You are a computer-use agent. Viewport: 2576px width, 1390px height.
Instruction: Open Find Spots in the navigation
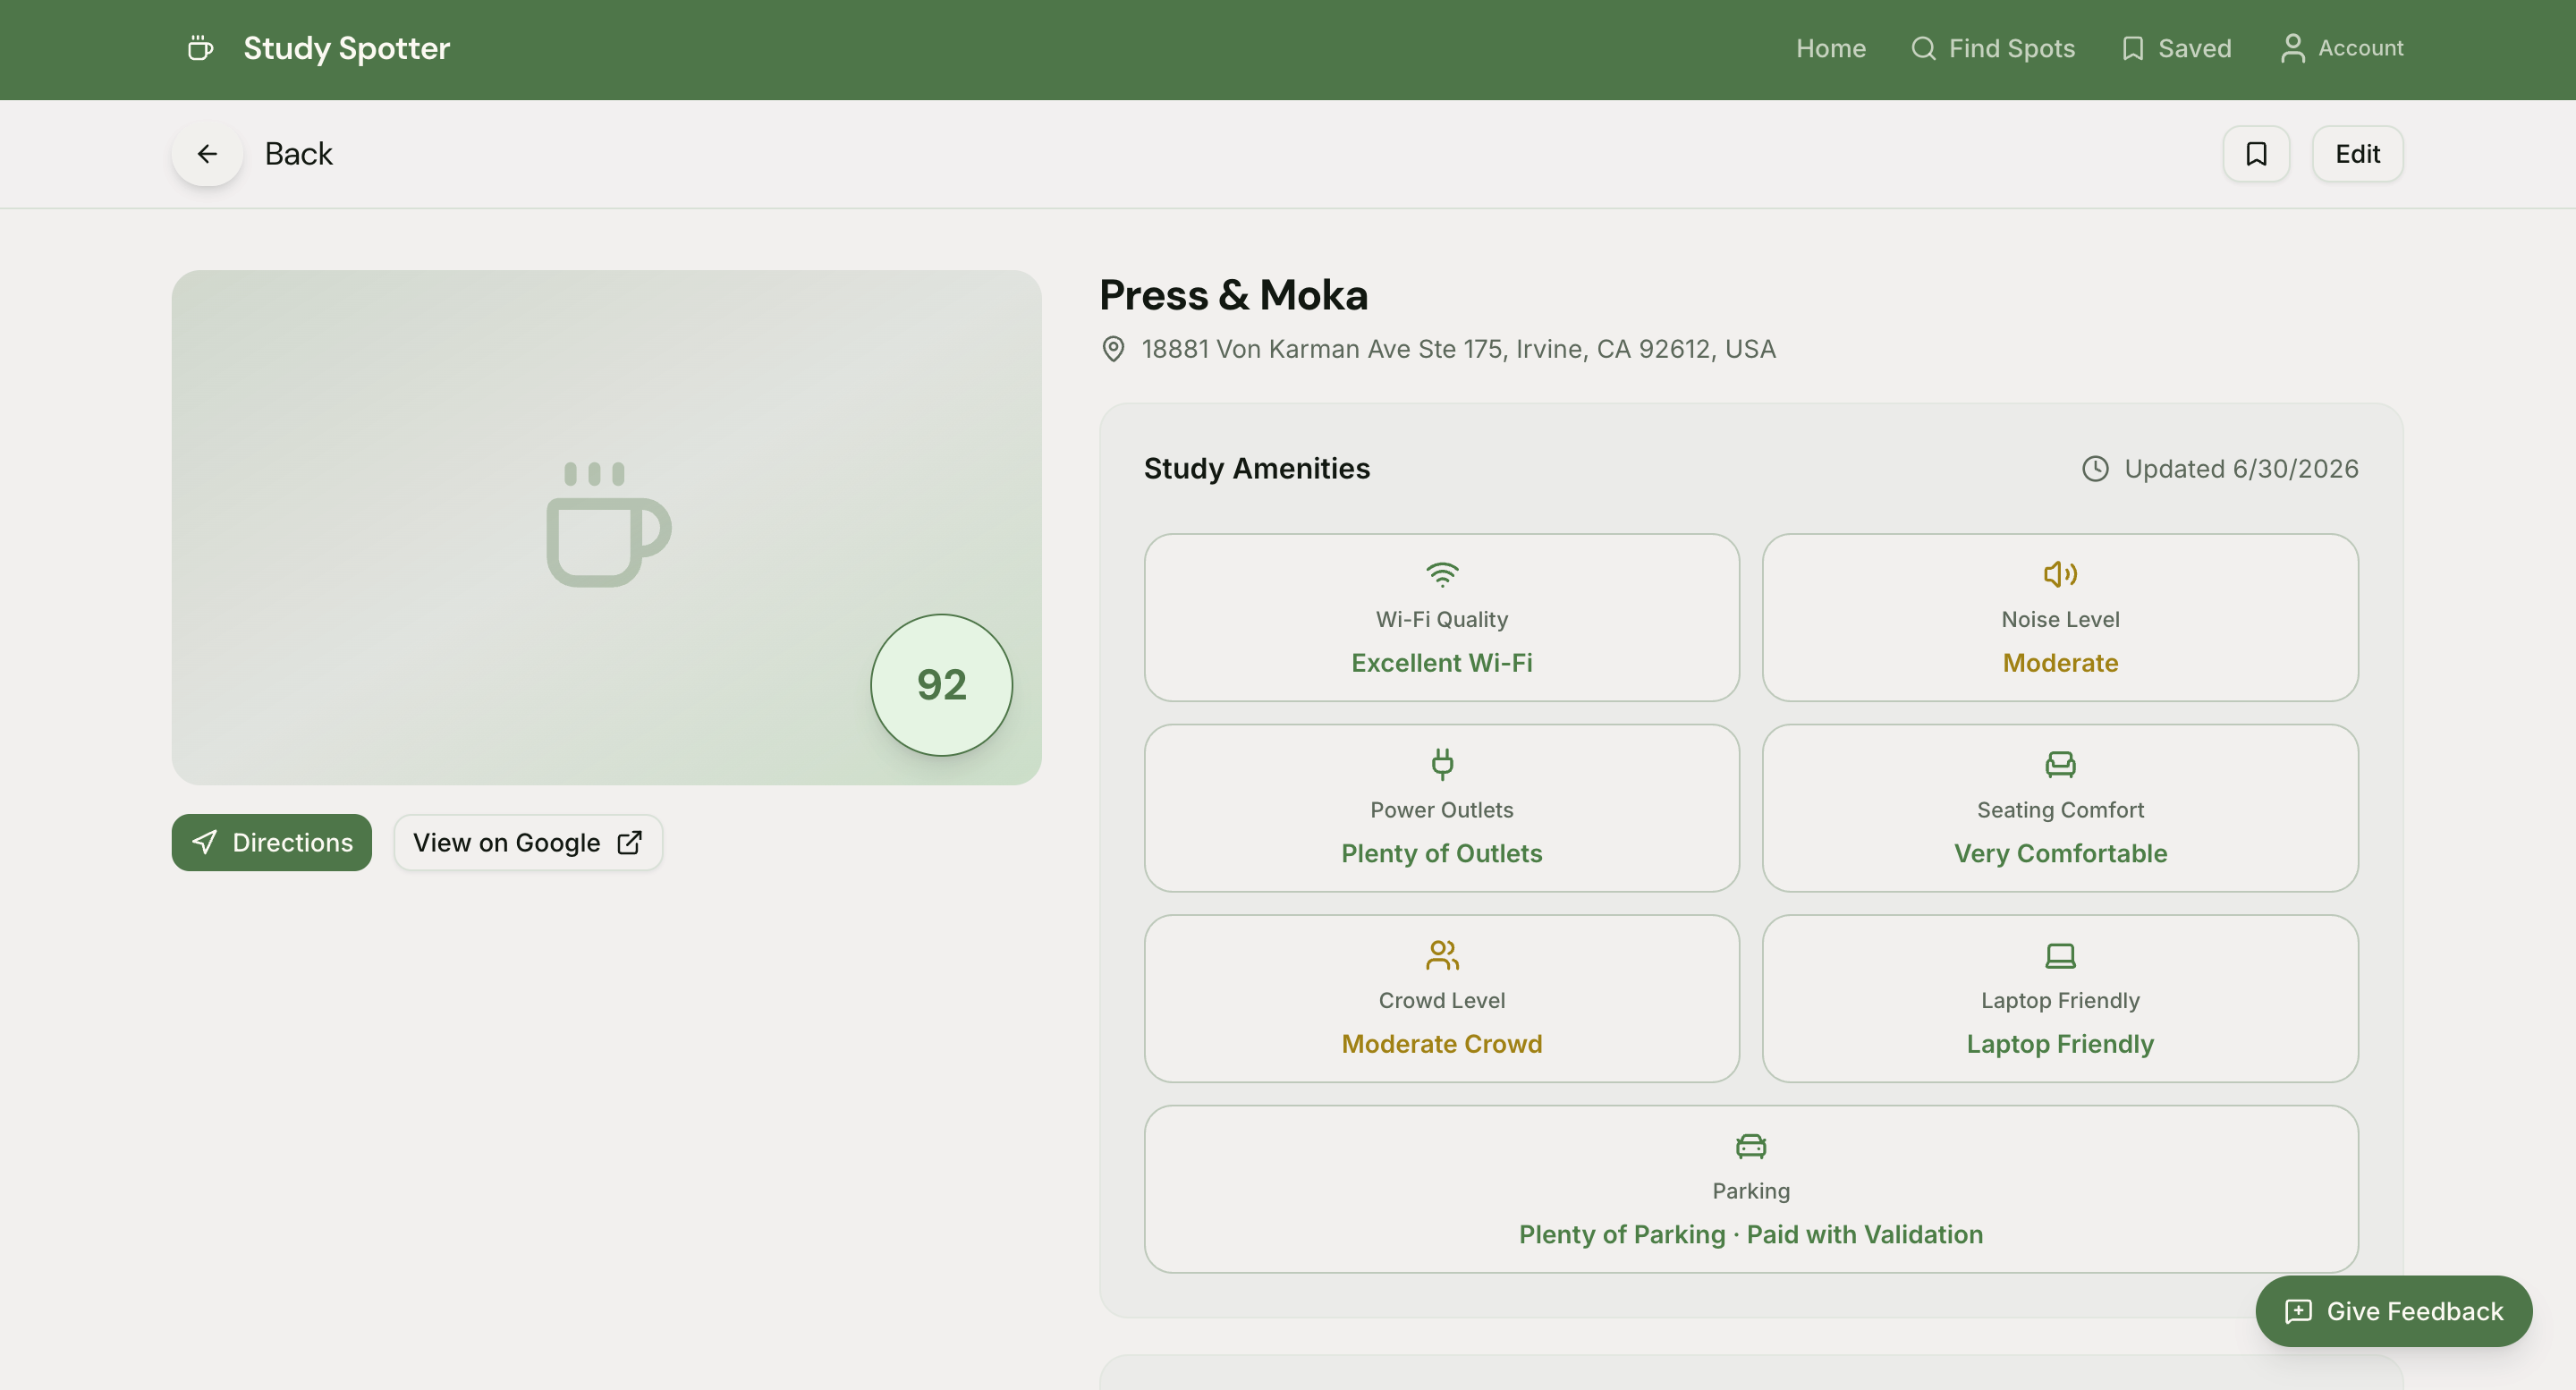[1992, 48]
